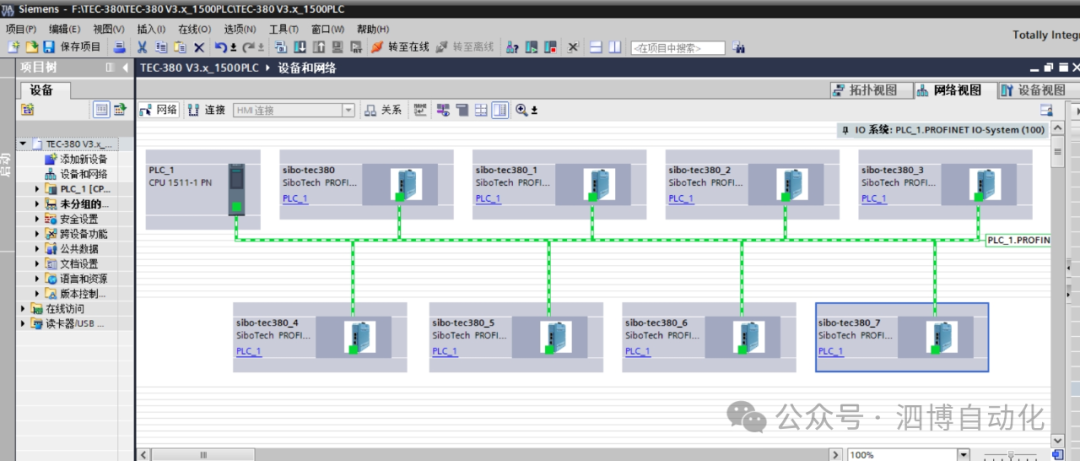Split editor space horizontally
This screenshot has height=461, width=1080.
click(x=596, y=48)
